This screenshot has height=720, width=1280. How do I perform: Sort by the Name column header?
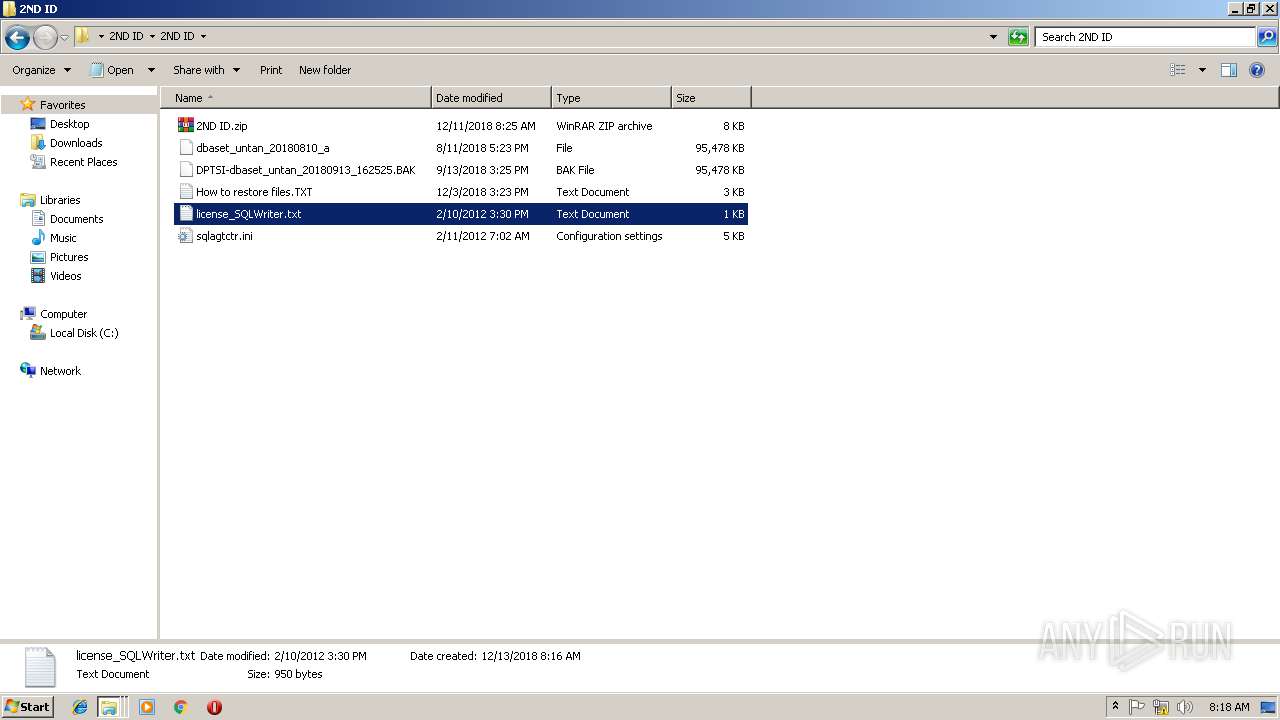click(x=296, y=98)
